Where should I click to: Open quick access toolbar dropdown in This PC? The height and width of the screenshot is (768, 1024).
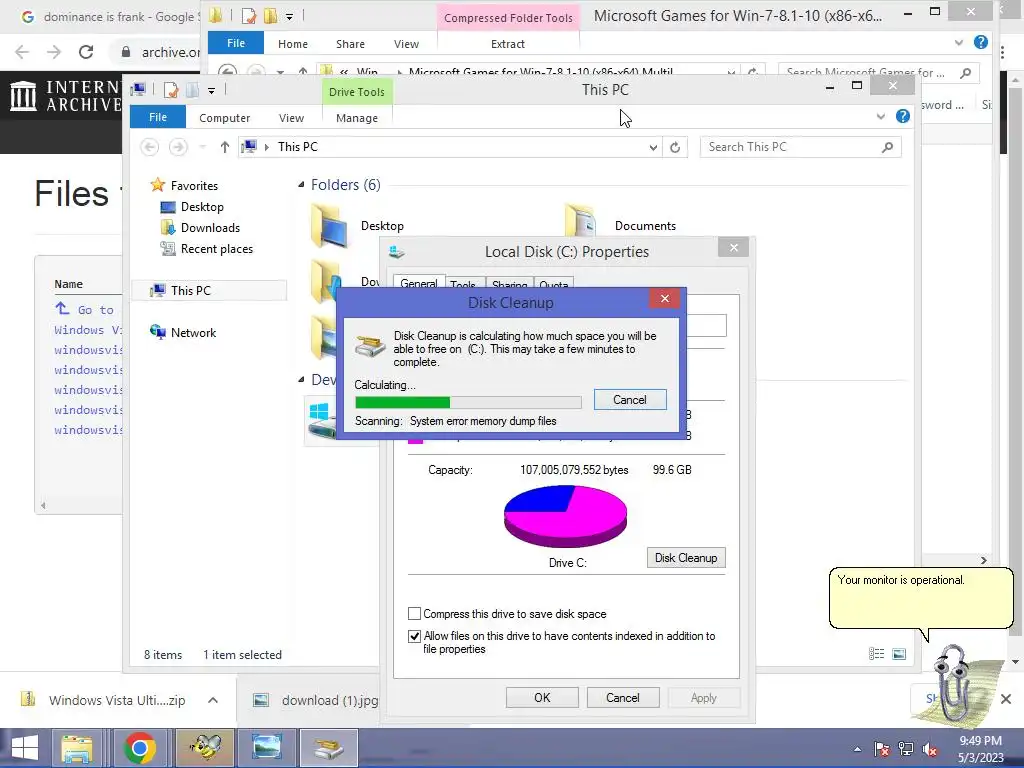pos(211,91)
